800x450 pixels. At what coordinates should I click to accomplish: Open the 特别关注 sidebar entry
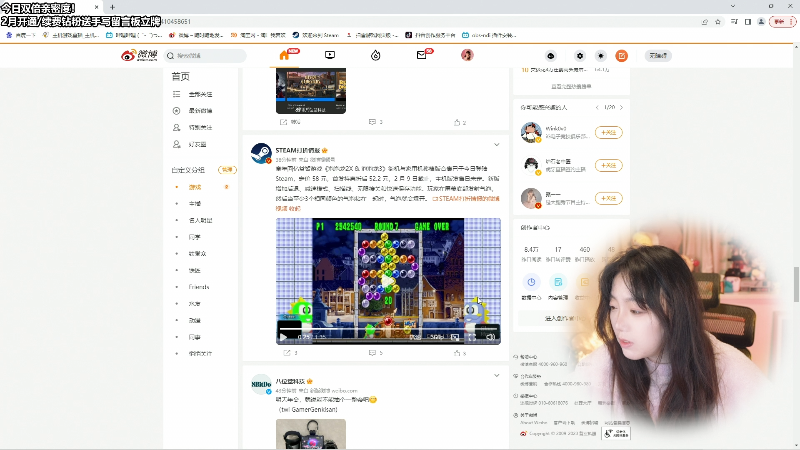[x=201, y=128]
